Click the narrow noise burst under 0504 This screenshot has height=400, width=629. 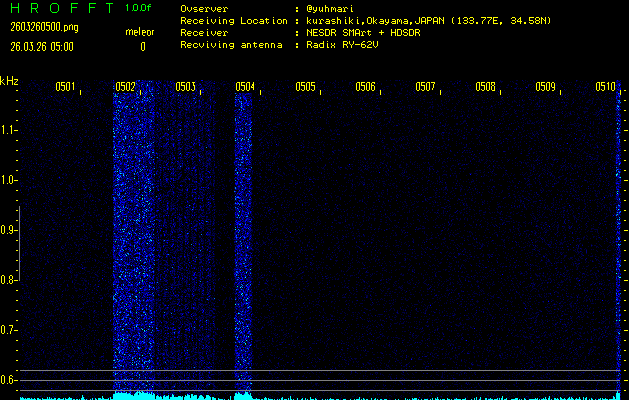tap(242, 240)
